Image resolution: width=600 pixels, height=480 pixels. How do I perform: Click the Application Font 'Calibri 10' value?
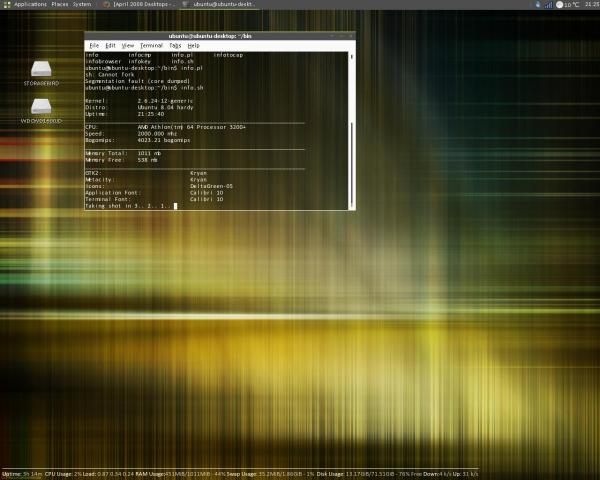pos(207,193)
